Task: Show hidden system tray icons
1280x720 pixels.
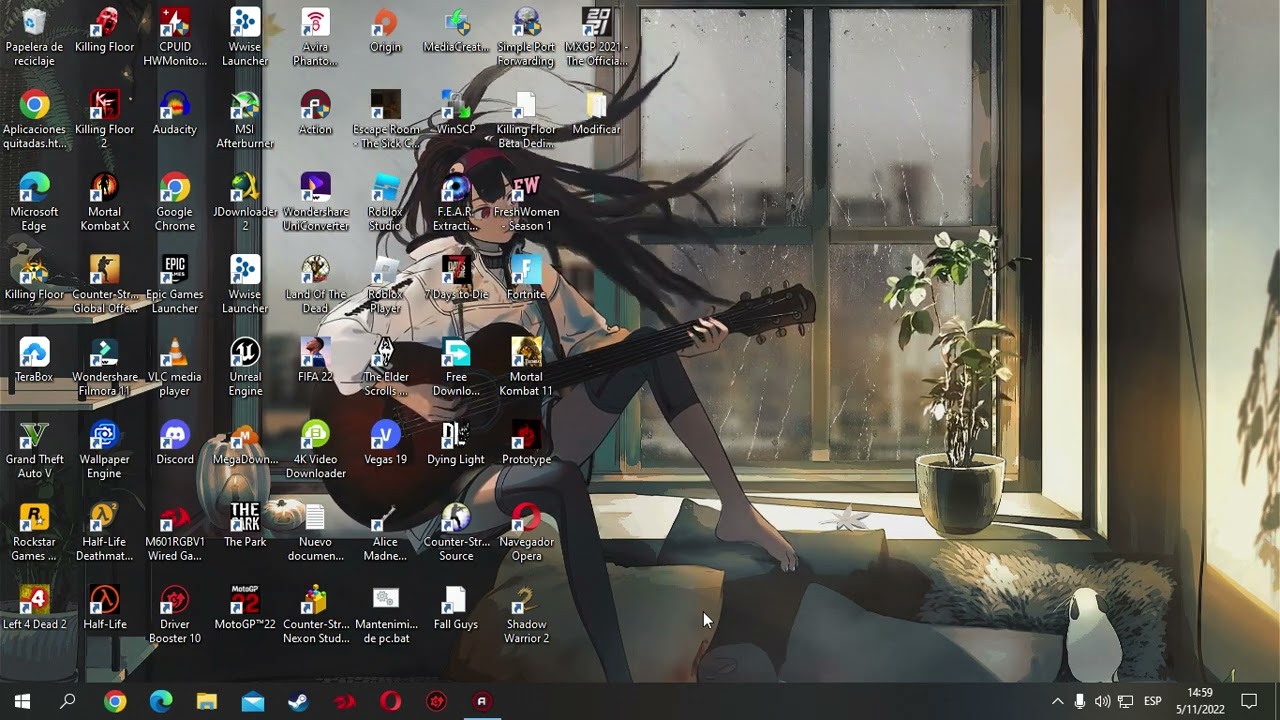Action: coord(1057,701)
